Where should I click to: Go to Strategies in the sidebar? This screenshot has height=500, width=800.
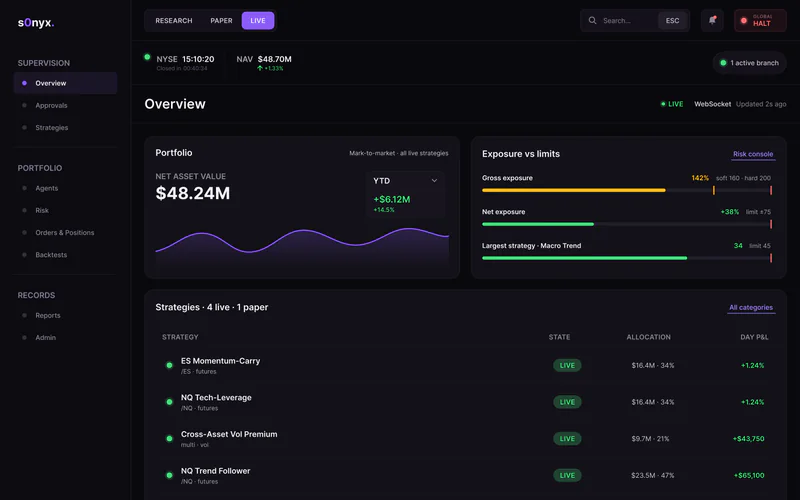pos(65,128)
